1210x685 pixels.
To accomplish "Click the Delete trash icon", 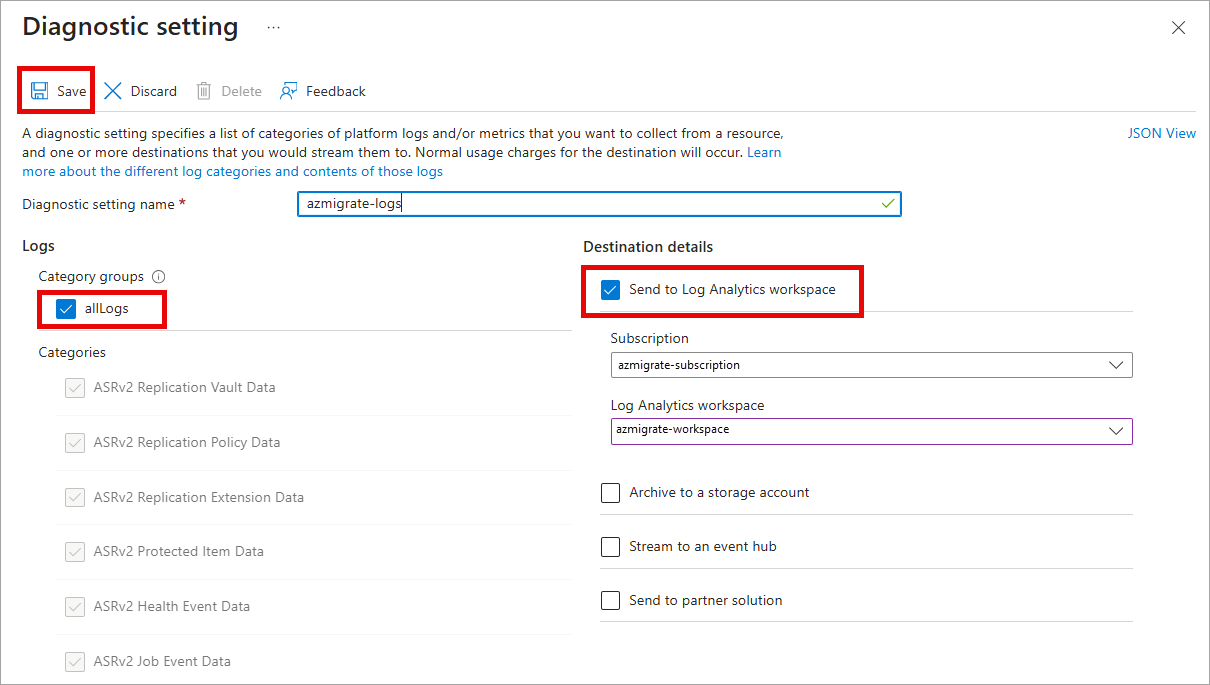I will click(x=204, y=91).
